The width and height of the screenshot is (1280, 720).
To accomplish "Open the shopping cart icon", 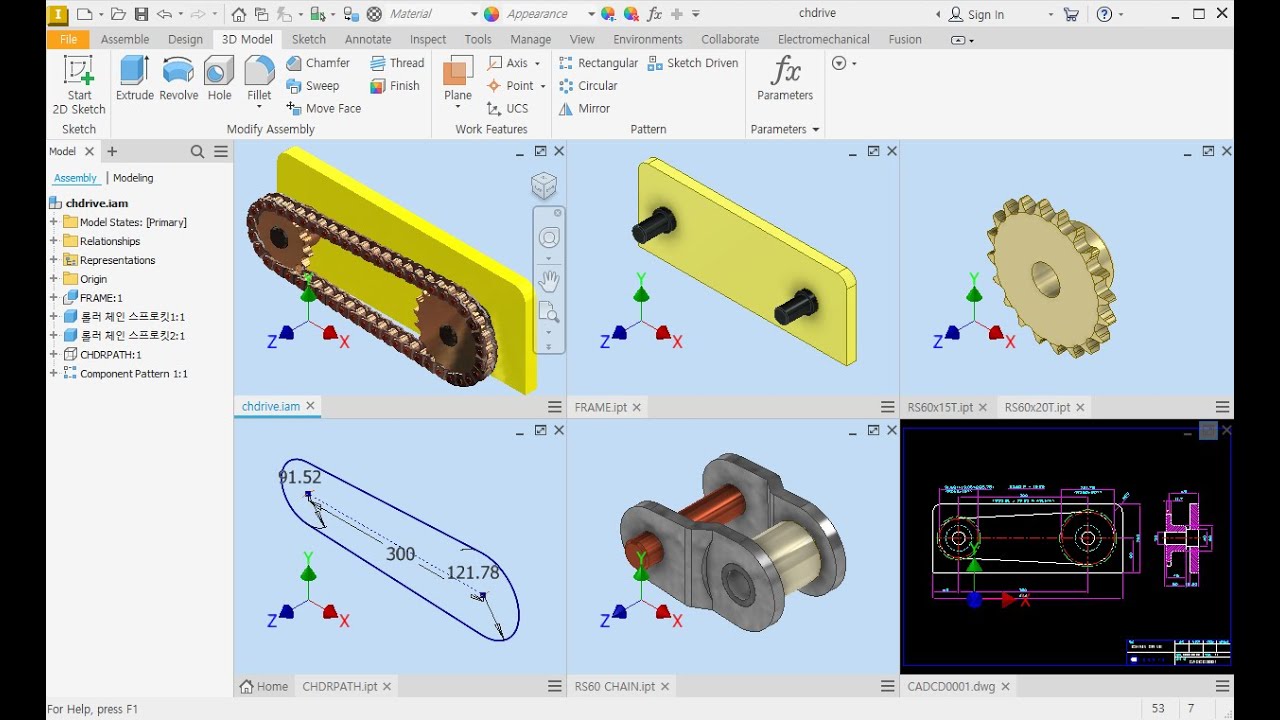I will point(1071,14).
